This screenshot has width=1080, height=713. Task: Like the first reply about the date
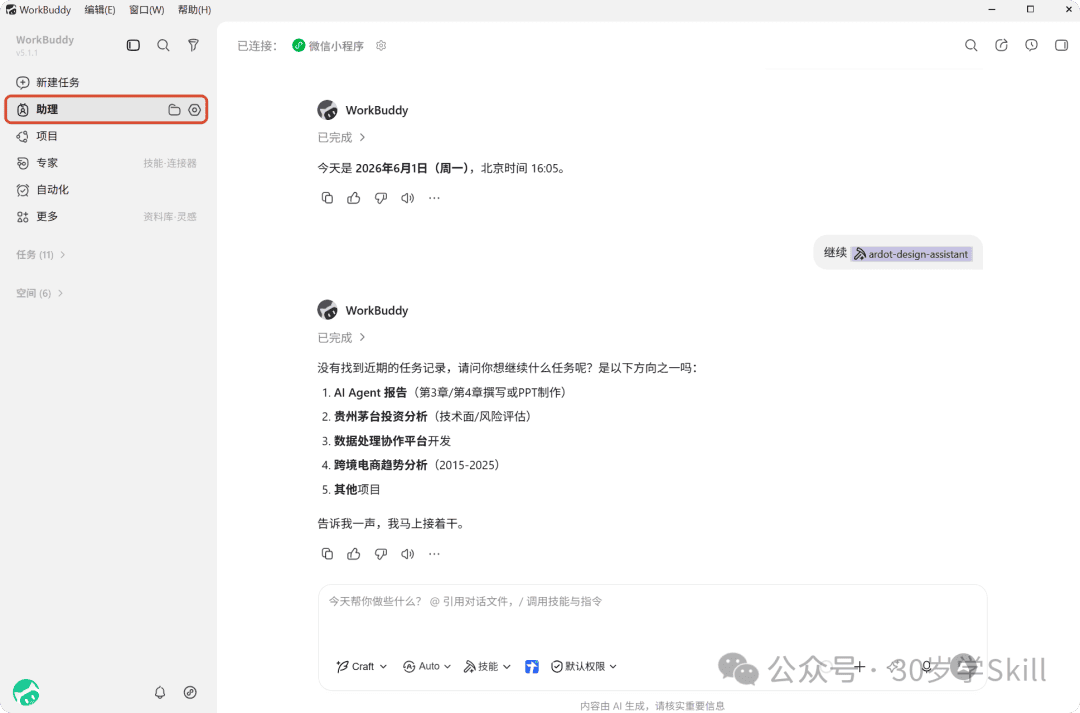(354, 198)
